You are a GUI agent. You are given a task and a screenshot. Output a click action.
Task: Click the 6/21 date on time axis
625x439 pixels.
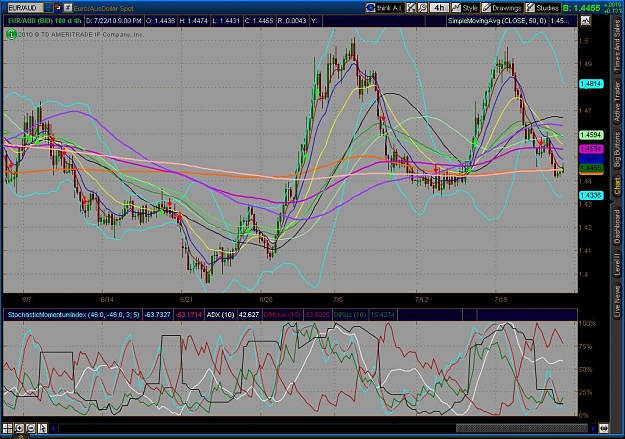186,299
